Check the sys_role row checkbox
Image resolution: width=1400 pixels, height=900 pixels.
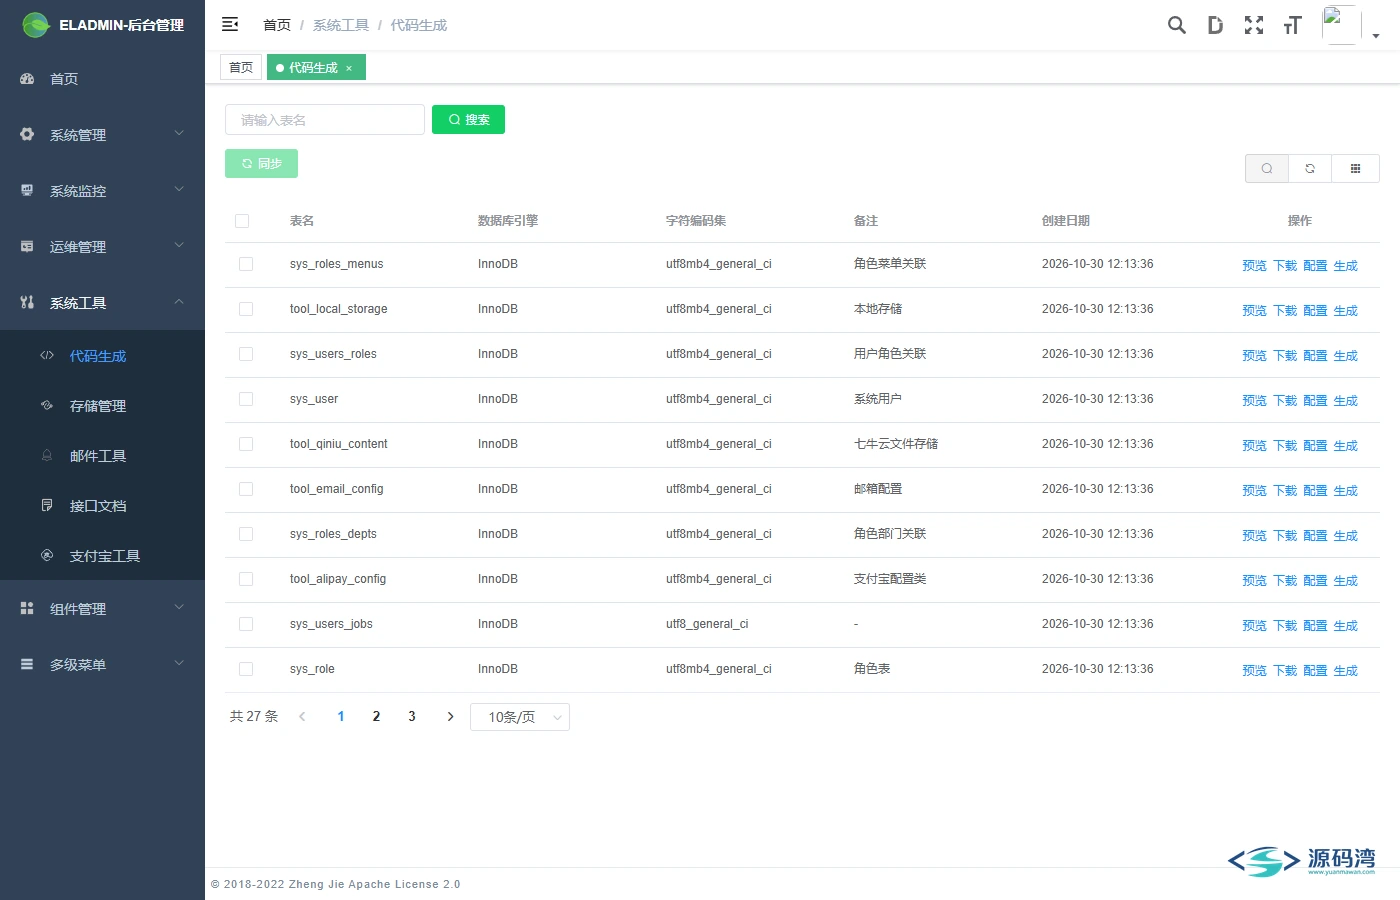tap(246, 669)
